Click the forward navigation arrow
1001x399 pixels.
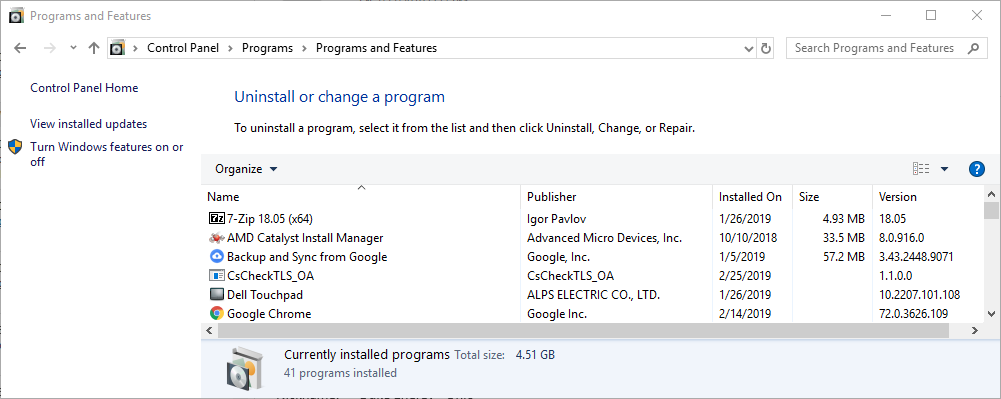[x=50, y=48]
